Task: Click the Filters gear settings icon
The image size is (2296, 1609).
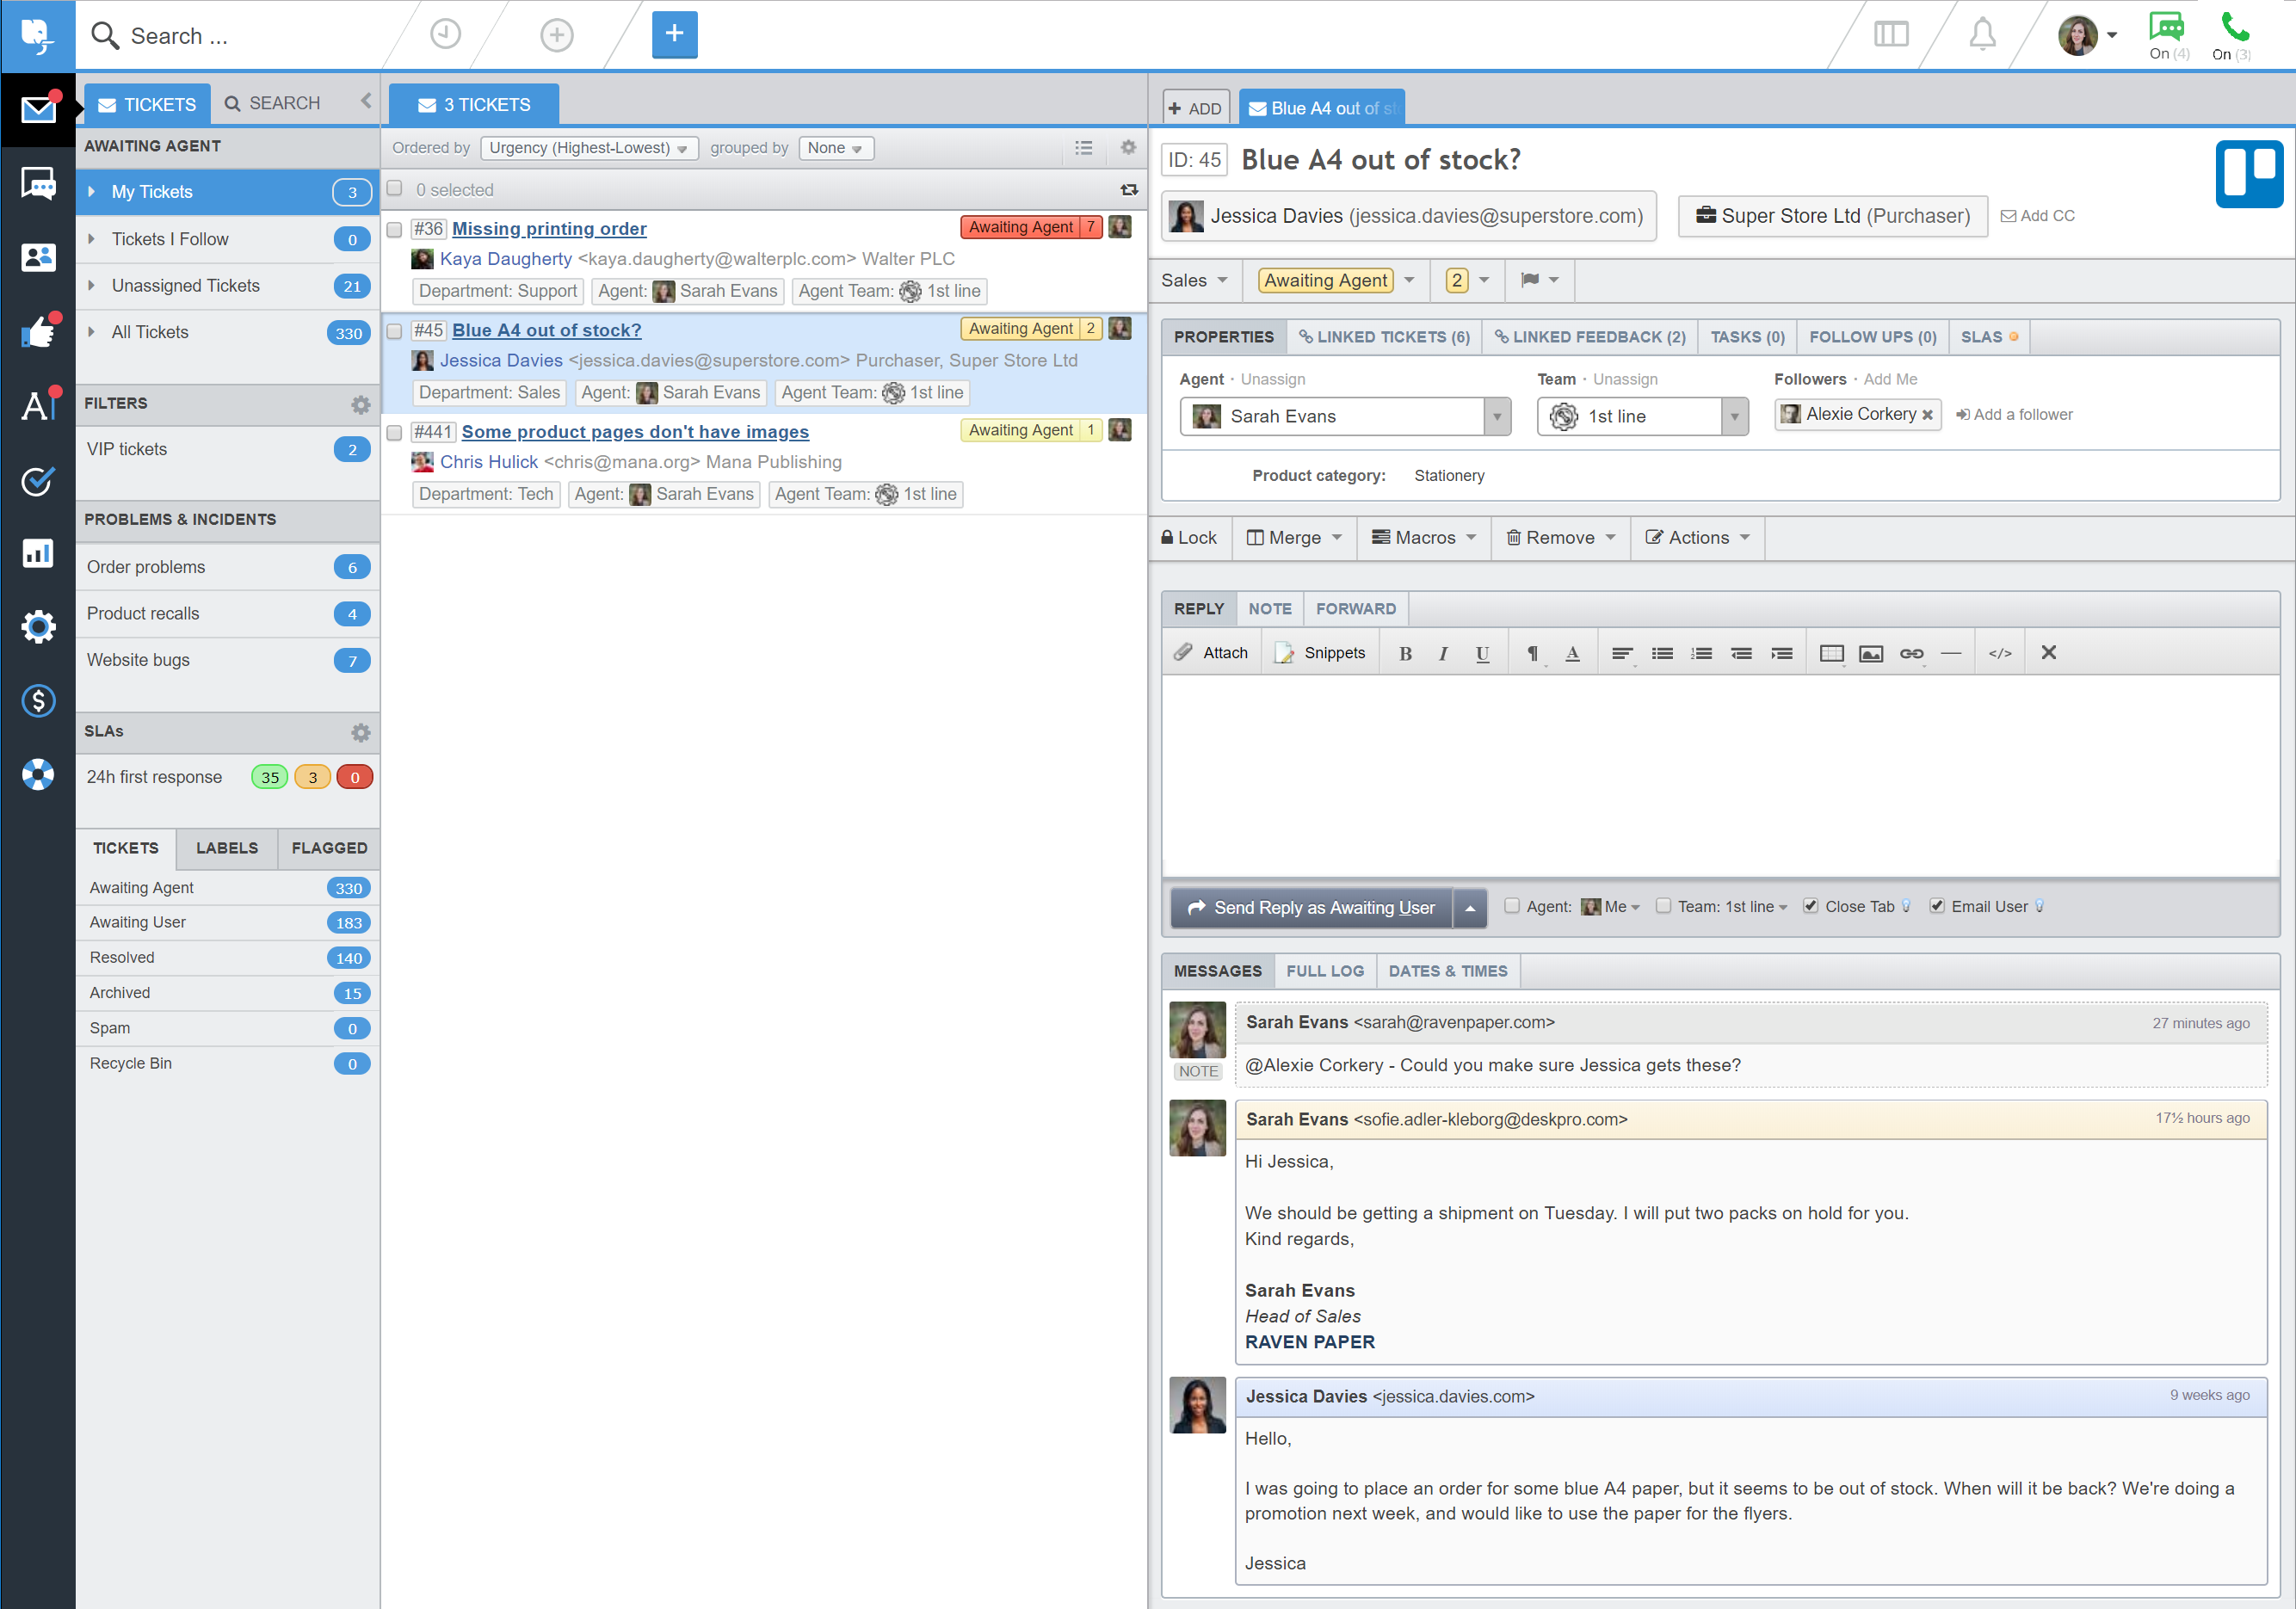Action: point(360,404)
